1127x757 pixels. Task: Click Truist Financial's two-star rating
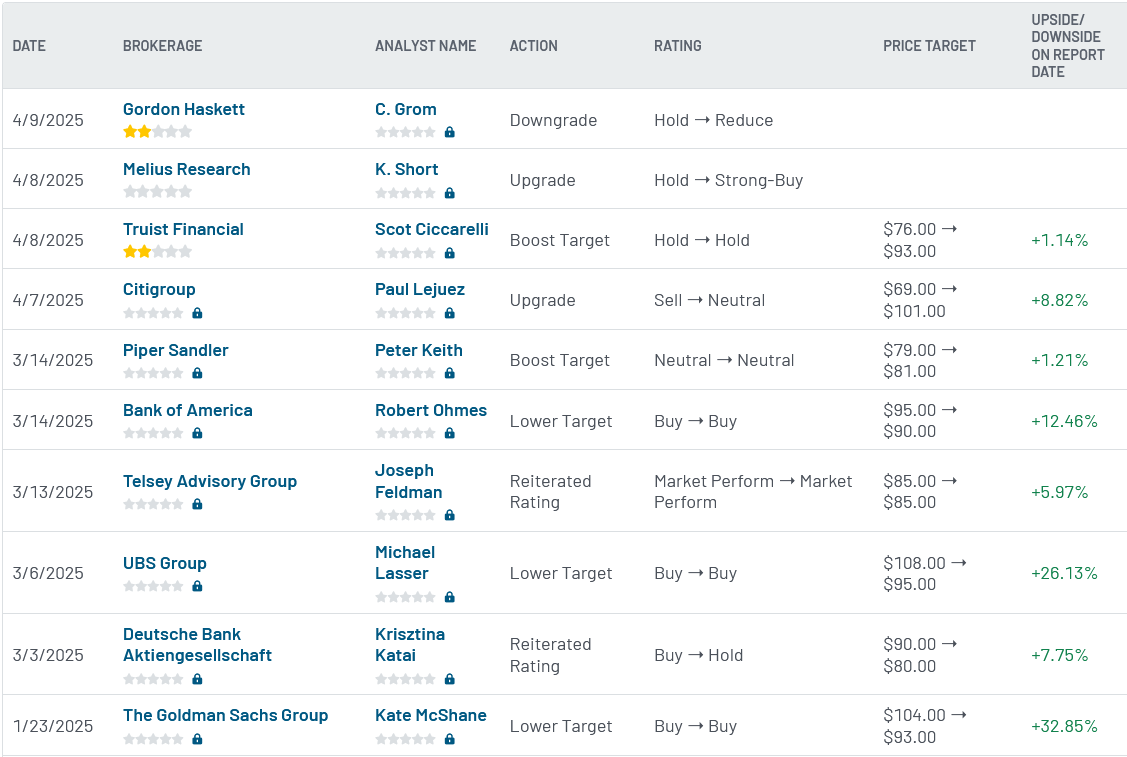point(157,252)
